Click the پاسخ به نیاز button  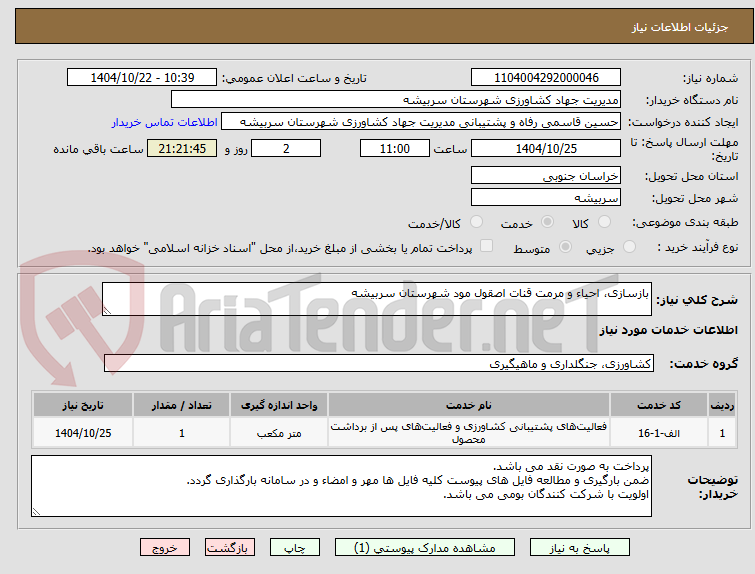pos(580,548)
